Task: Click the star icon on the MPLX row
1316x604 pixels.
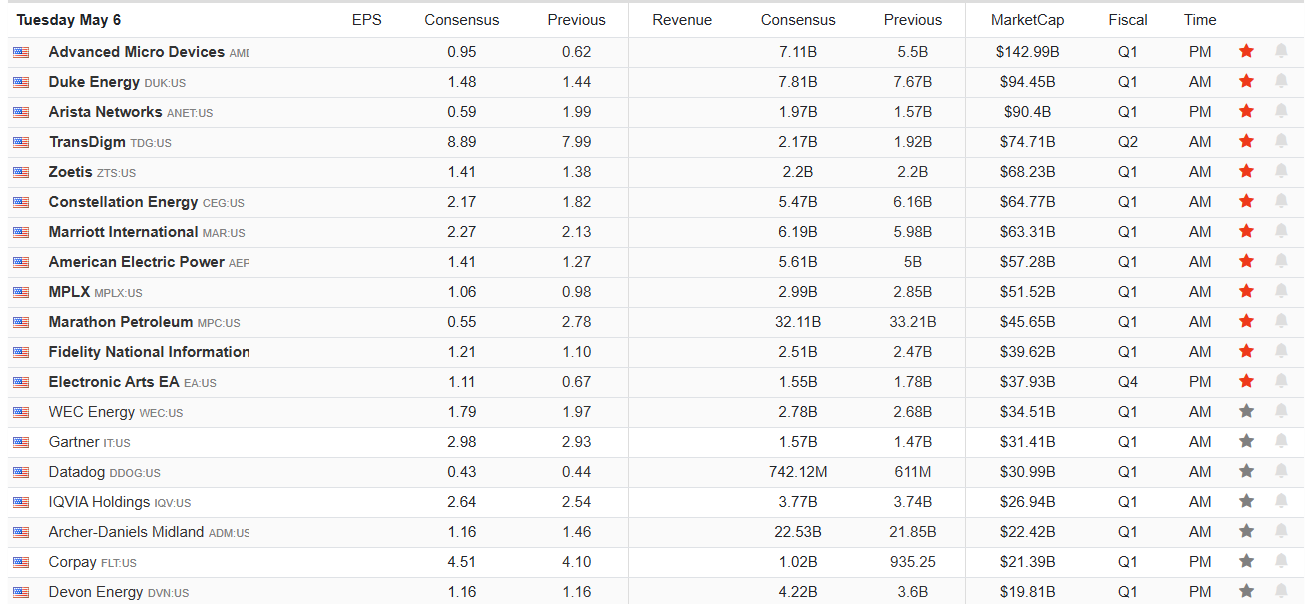Action: click(x=1246, y=291)
